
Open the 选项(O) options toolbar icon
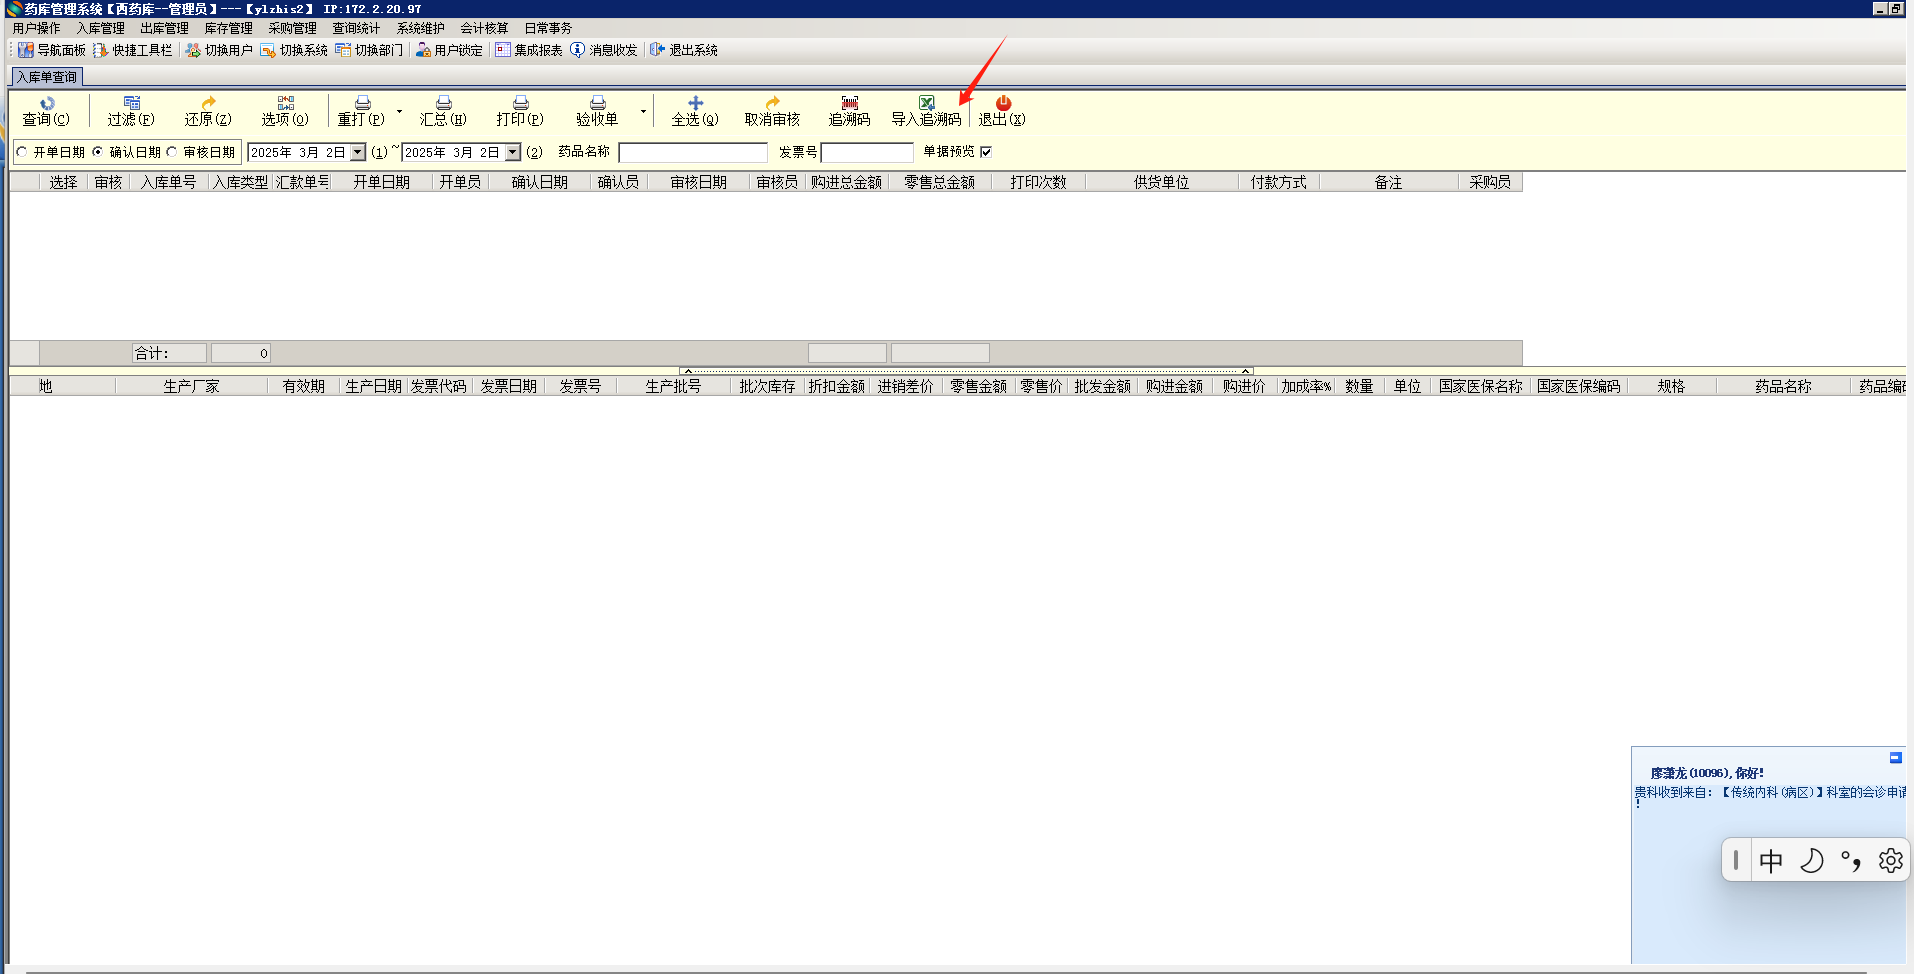[x=285, y=103]
